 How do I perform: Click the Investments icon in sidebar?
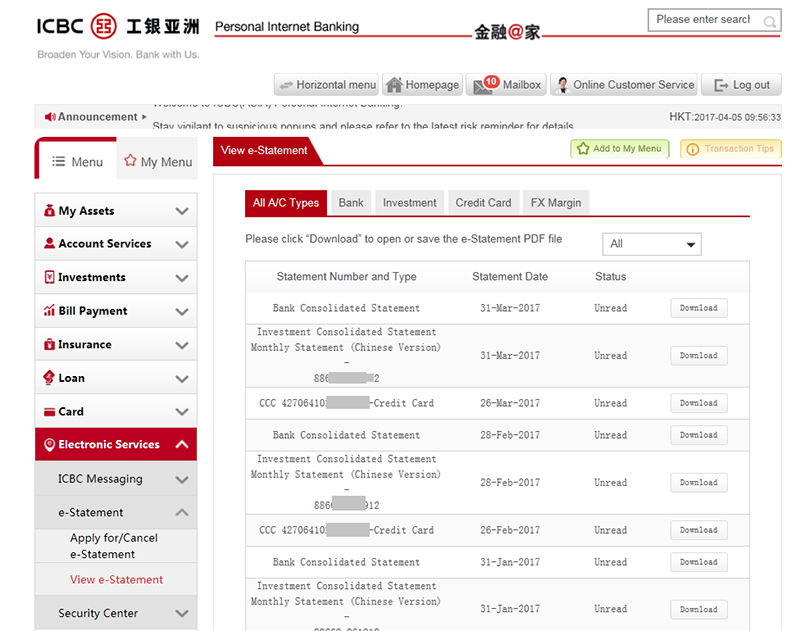click(x=49, y=277)
